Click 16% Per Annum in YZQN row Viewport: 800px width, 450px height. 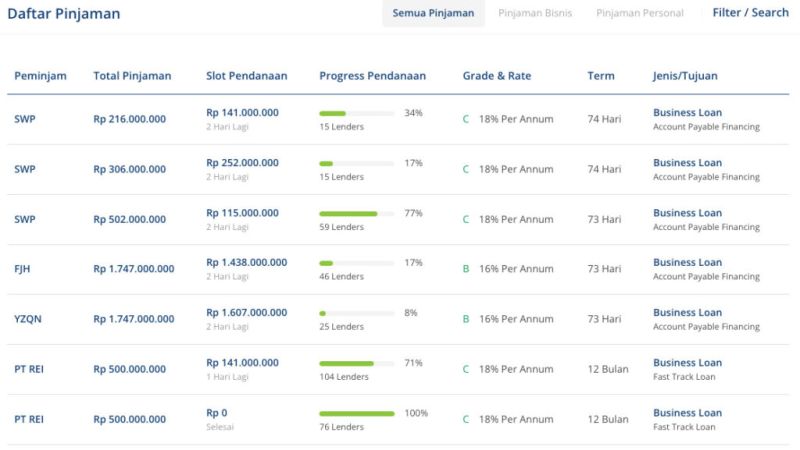click(x=516, y=319)
